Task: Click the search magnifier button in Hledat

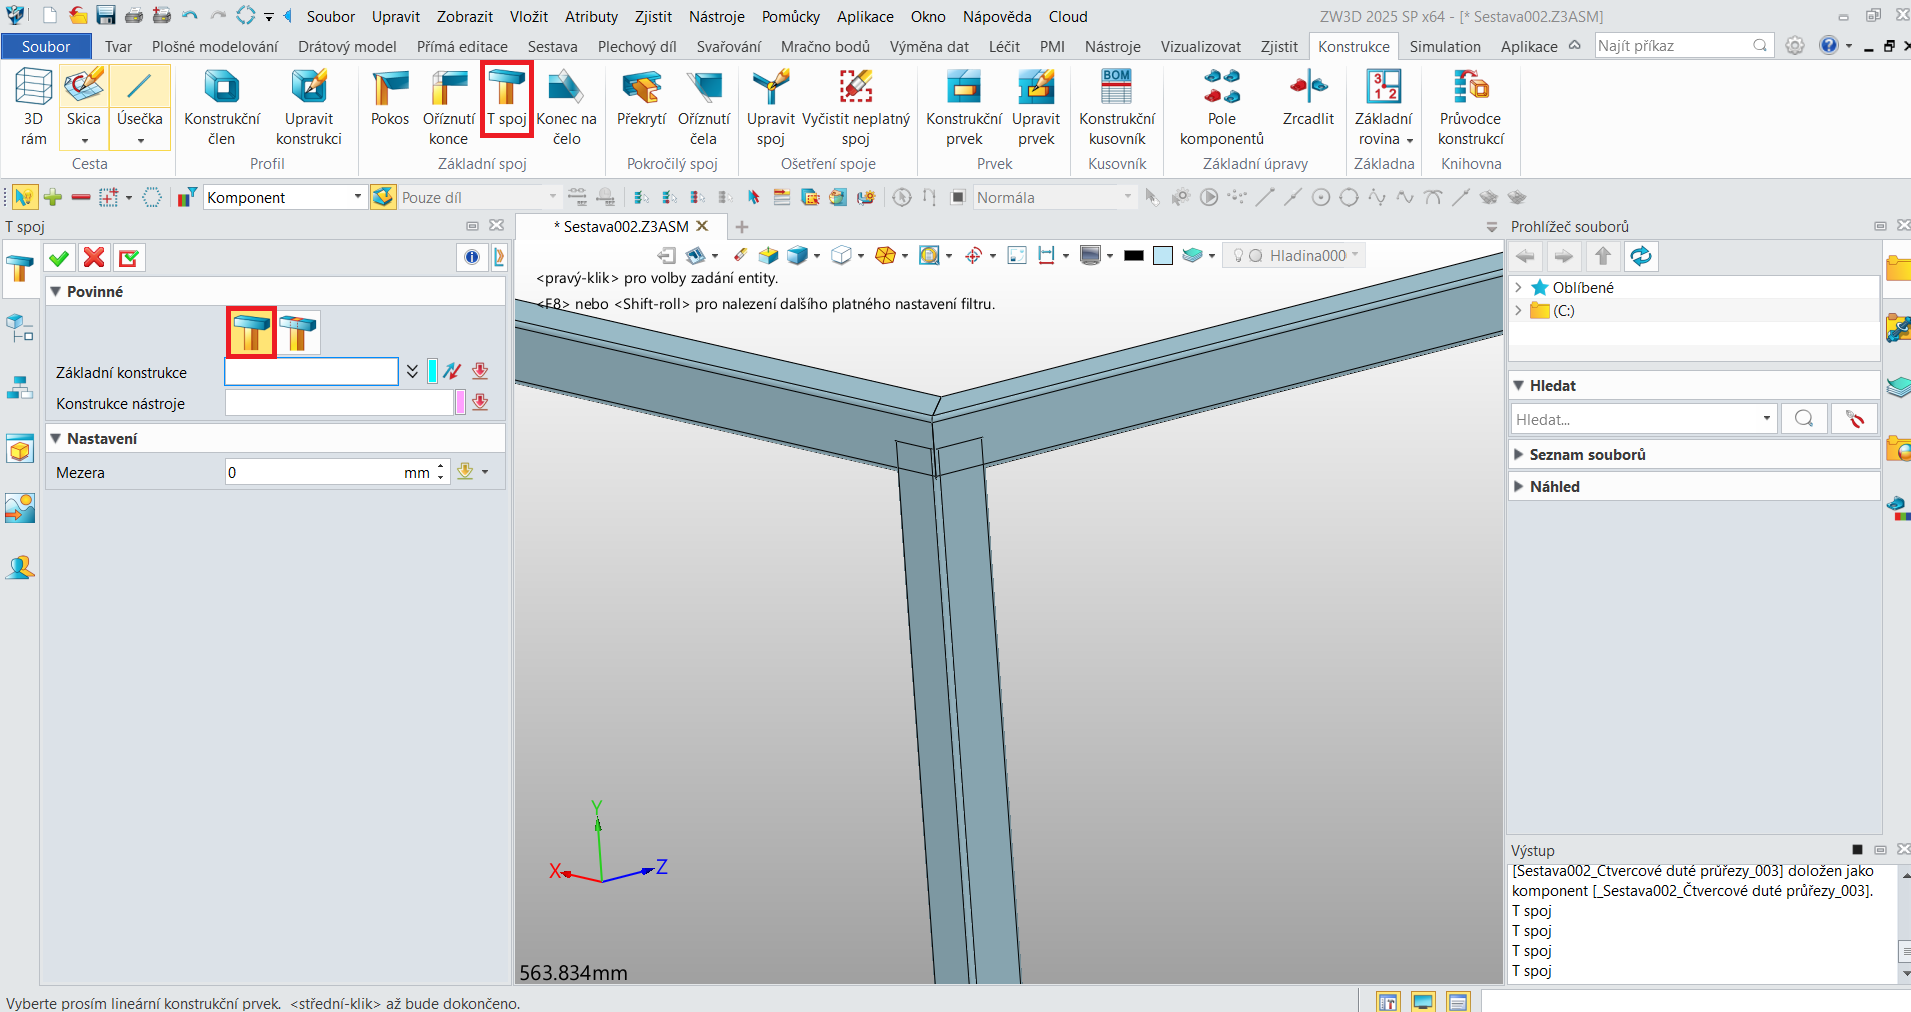Action: tap(1804, 419)
